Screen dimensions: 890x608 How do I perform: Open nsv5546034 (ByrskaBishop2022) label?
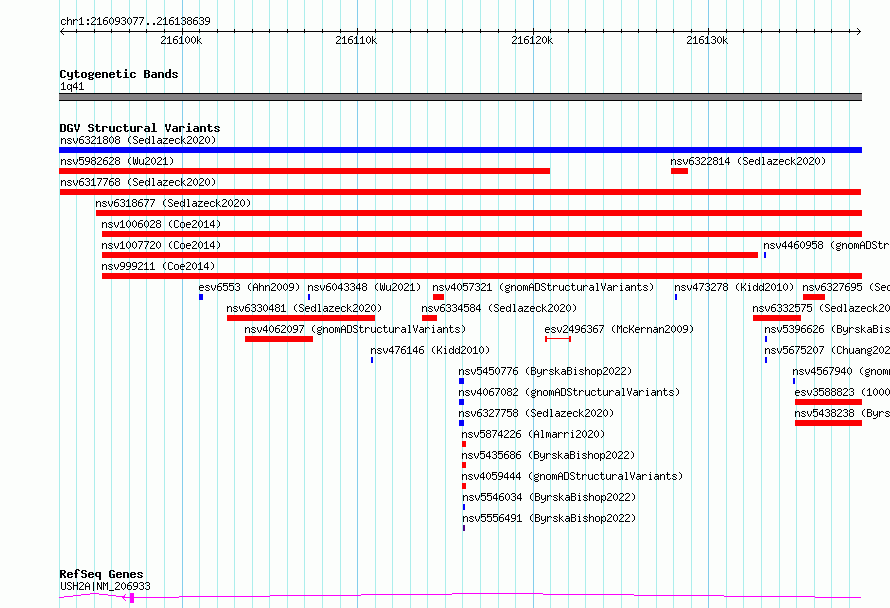[x=549, y=497]
